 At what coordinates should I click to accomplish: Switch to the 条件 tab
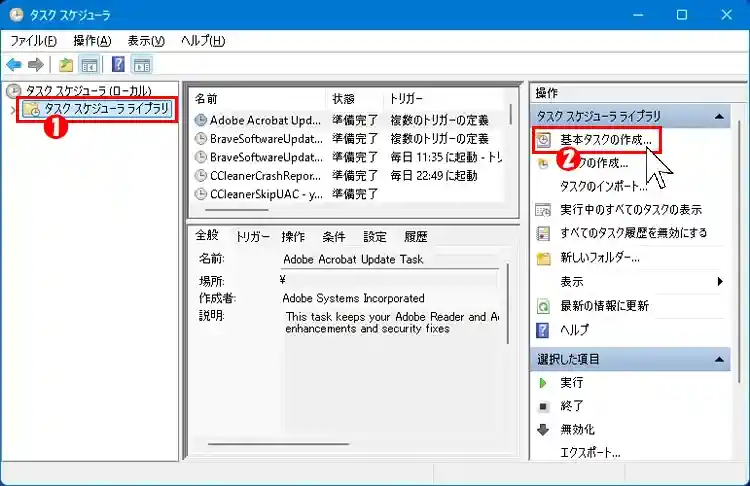tap(334, 237)
